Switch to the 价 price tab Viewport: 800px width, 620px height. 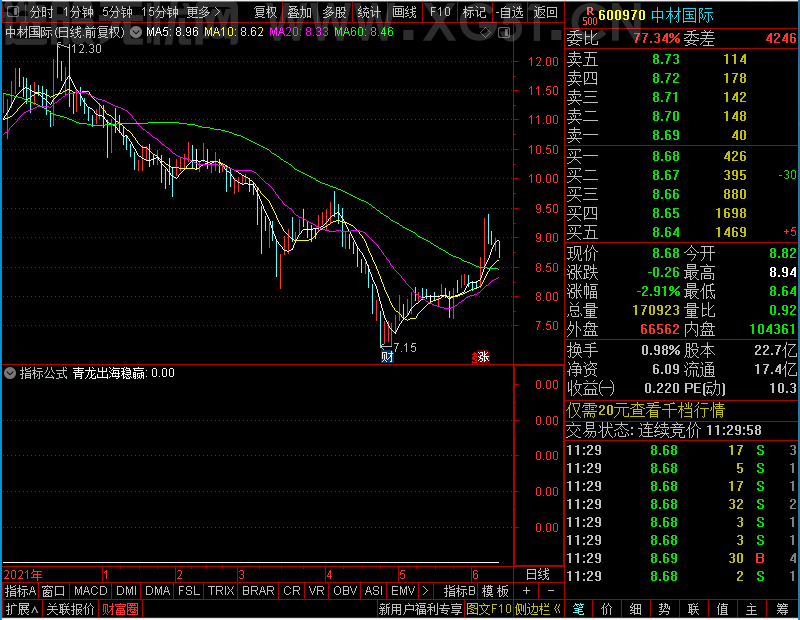point(607,609)
